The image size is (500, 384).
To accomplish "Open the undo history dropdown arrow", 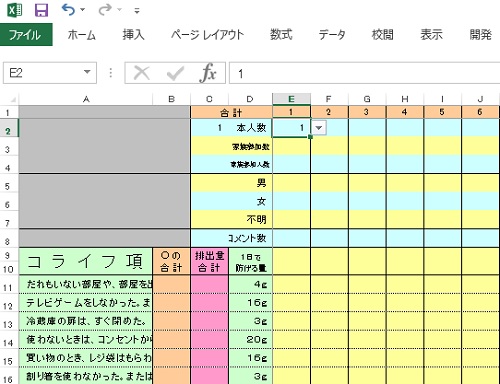I will tap(82, 10).
